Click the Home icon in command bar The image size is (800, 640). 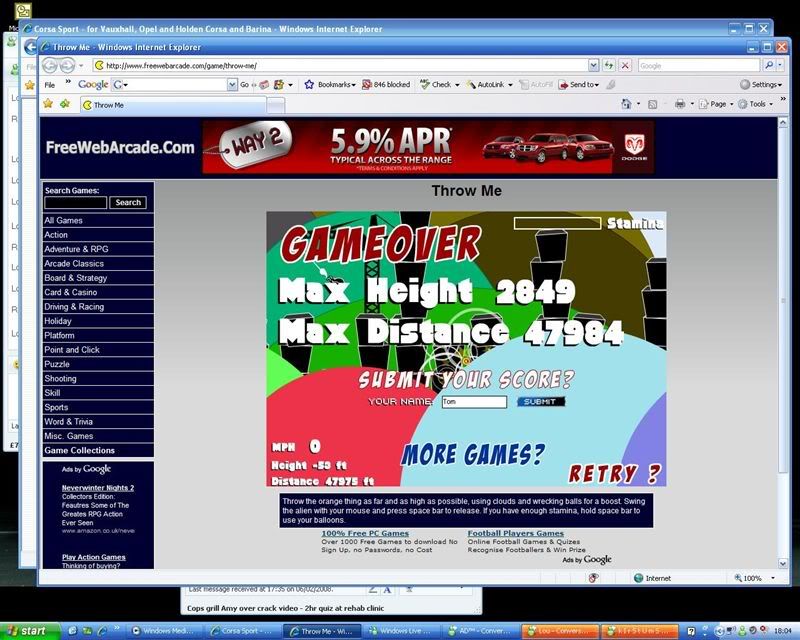[626, 104]
